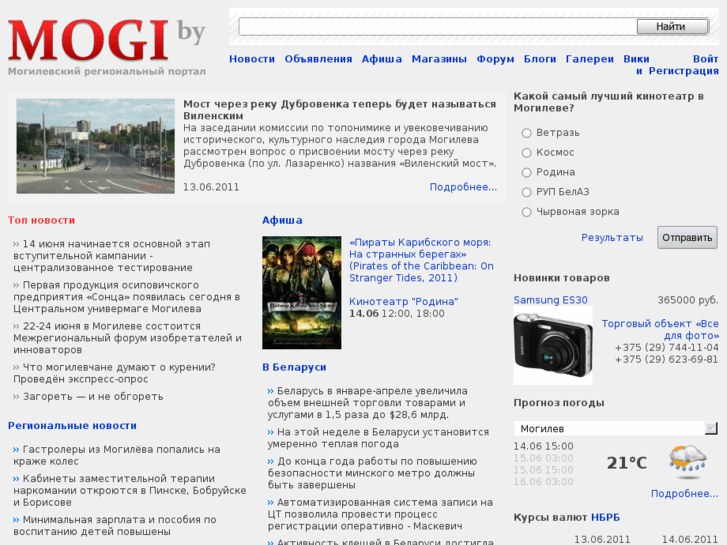Open the smoking экспресс-опрос news
Viewport: 727px width, 545px height.
click(x=114, y=373)
